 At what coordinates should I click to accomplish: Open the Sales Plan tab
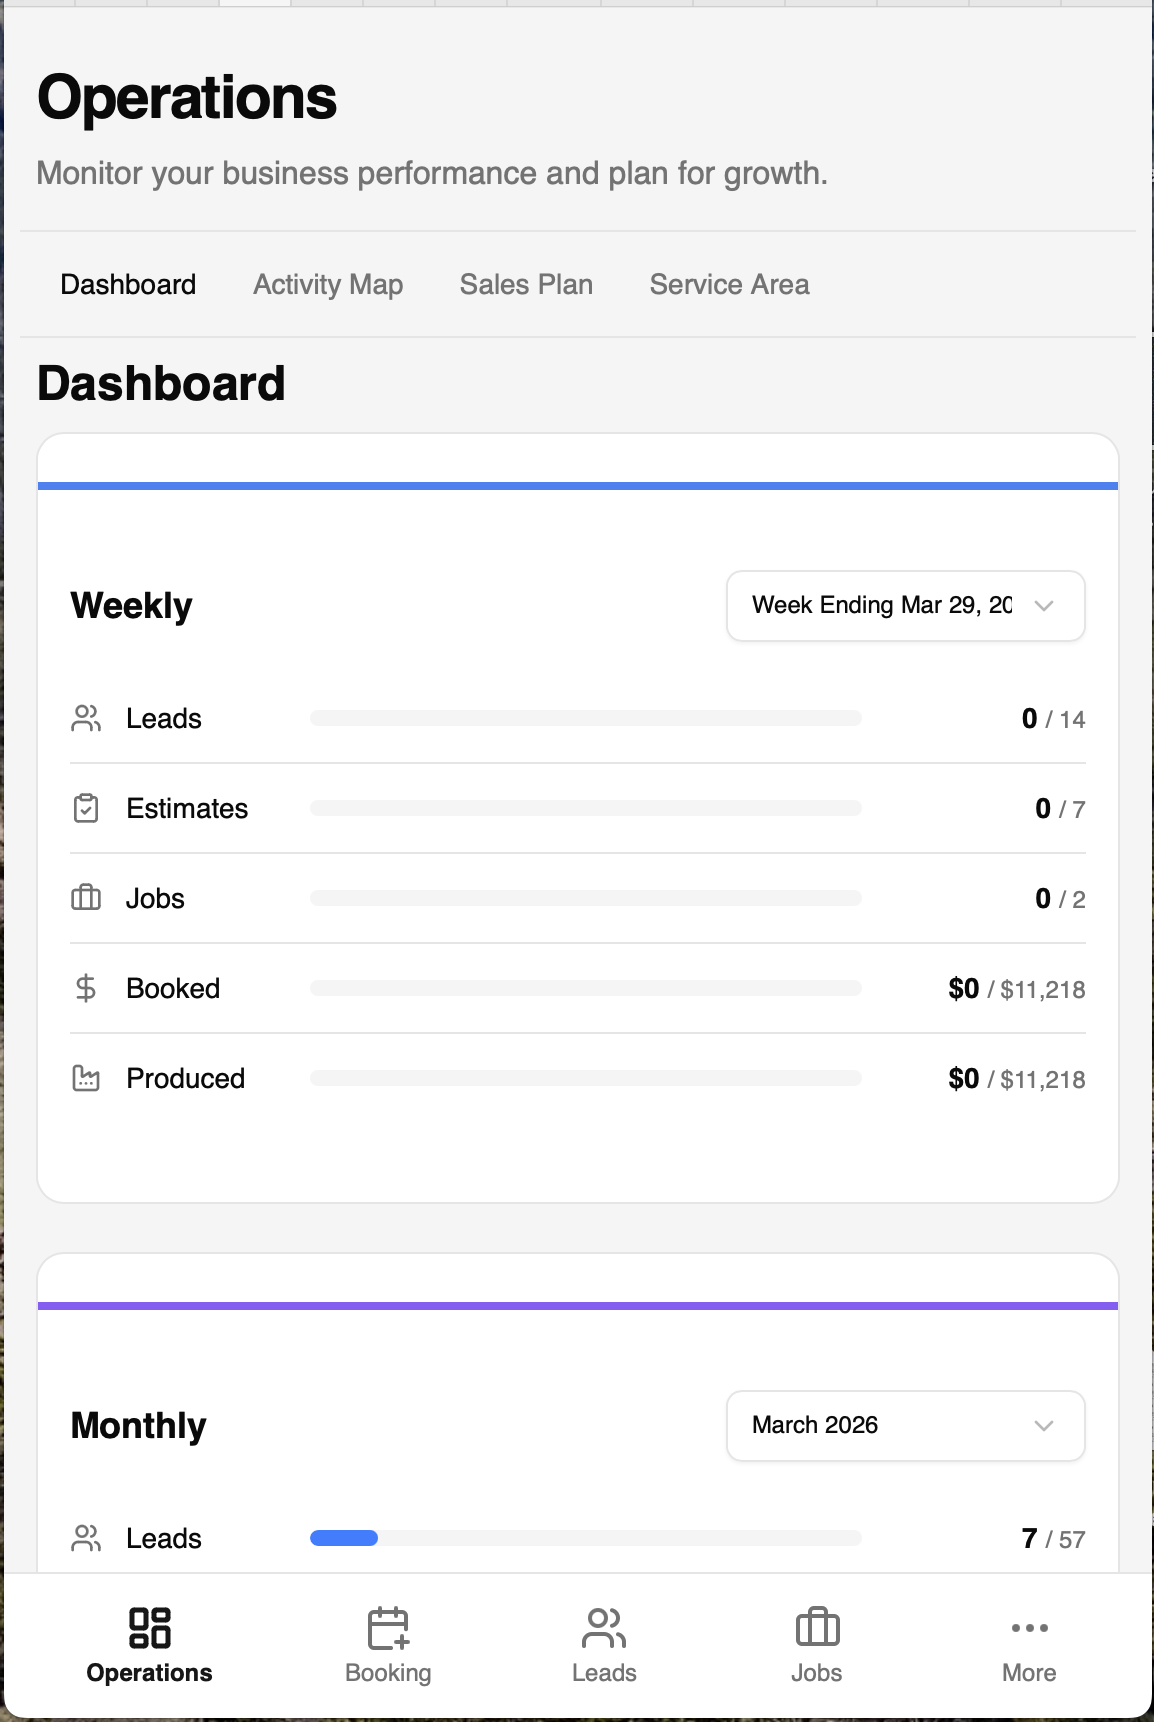point(526,284)
